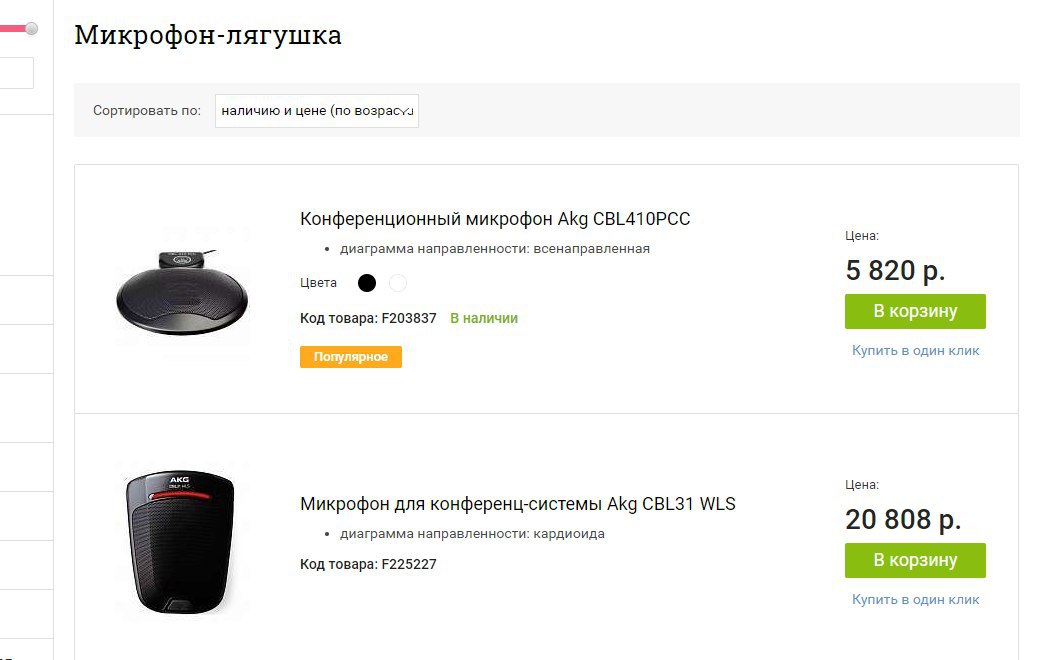The width and height of the screenshot is (1038, 660).
Task: Open Конференционный микрофон Akg CBL410PCC title
Action: [495, 218]
